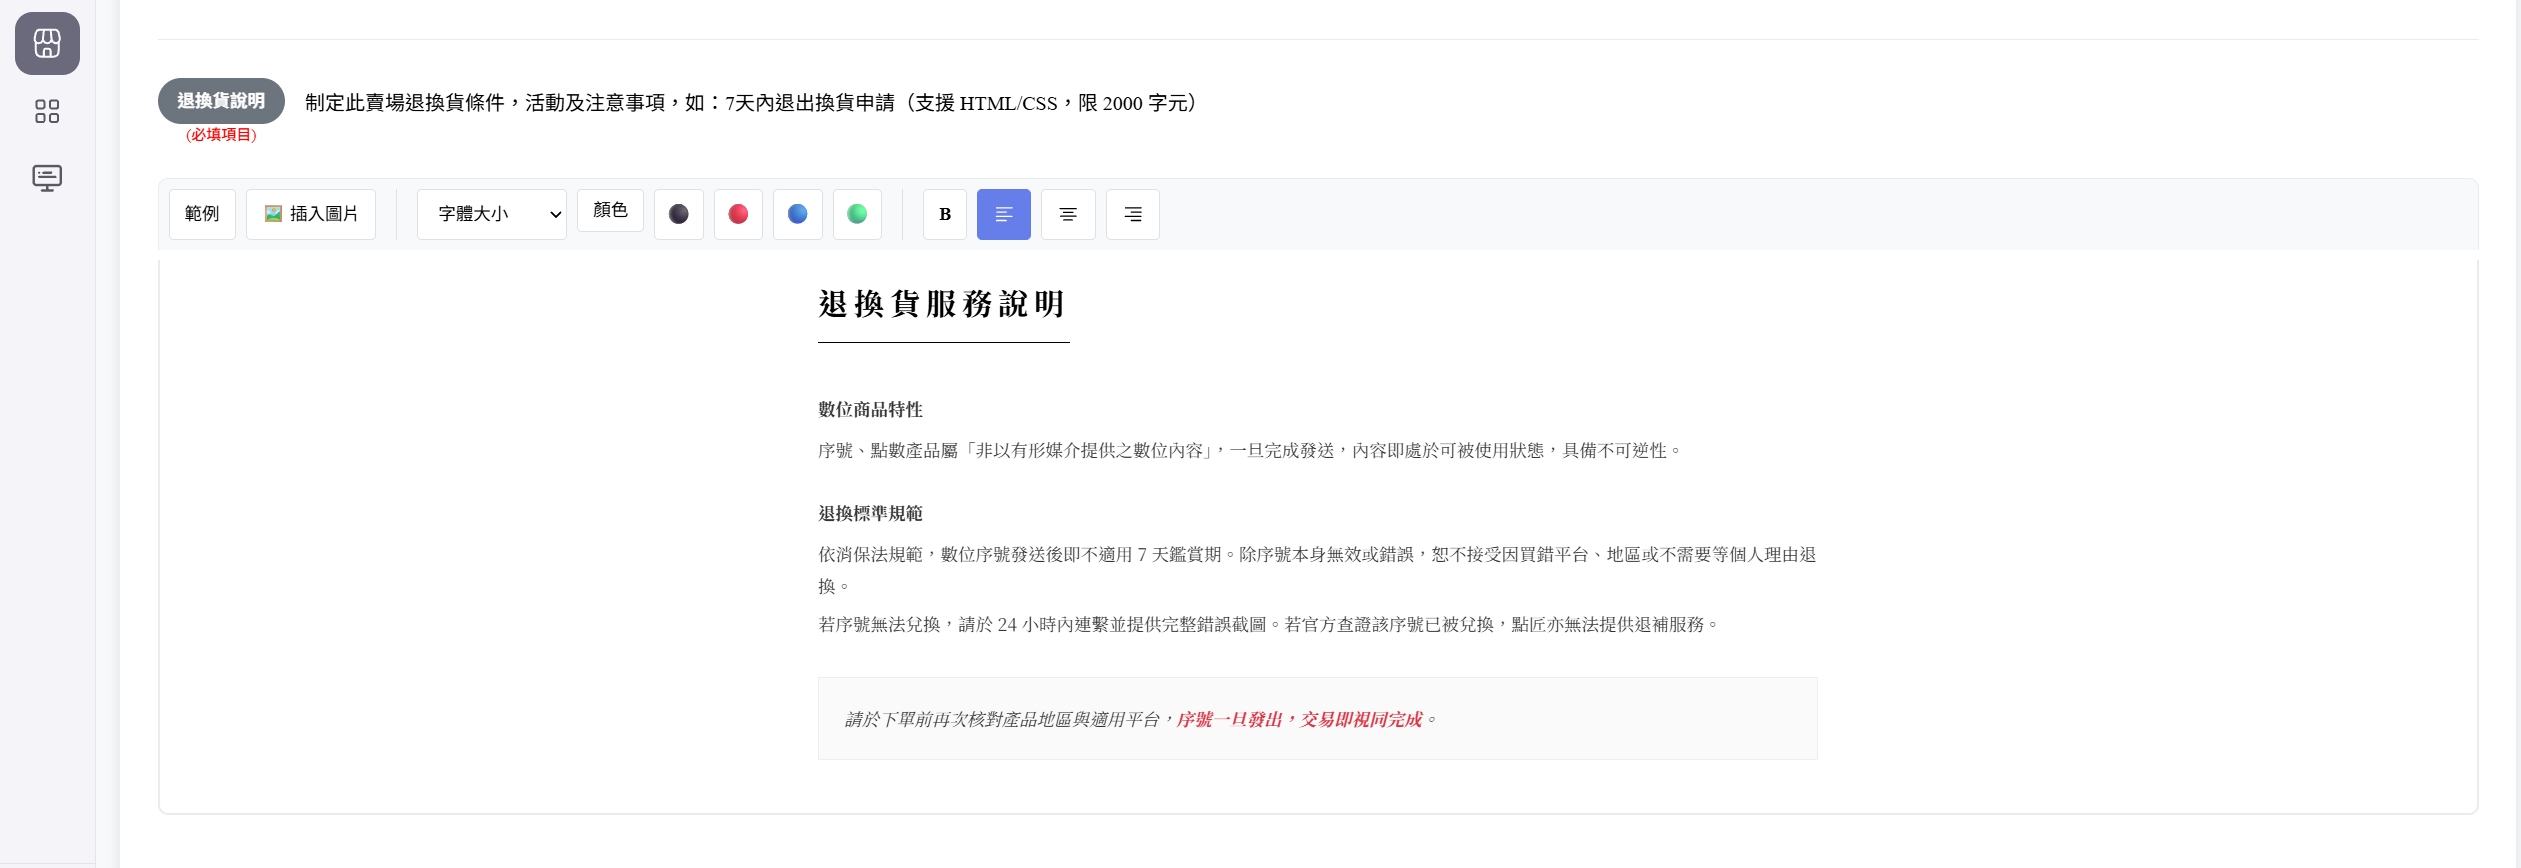Select the align left icon

(x=1004, y=214)
